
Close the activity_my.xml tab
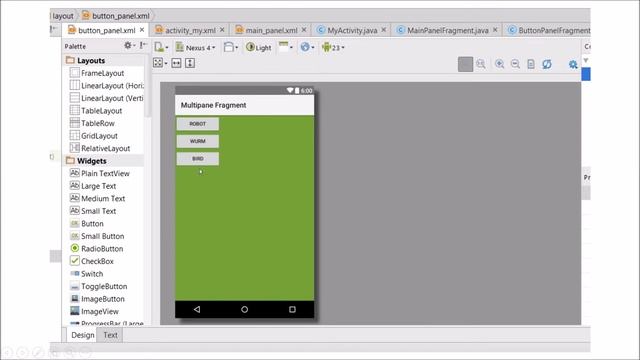click(222, 30)
